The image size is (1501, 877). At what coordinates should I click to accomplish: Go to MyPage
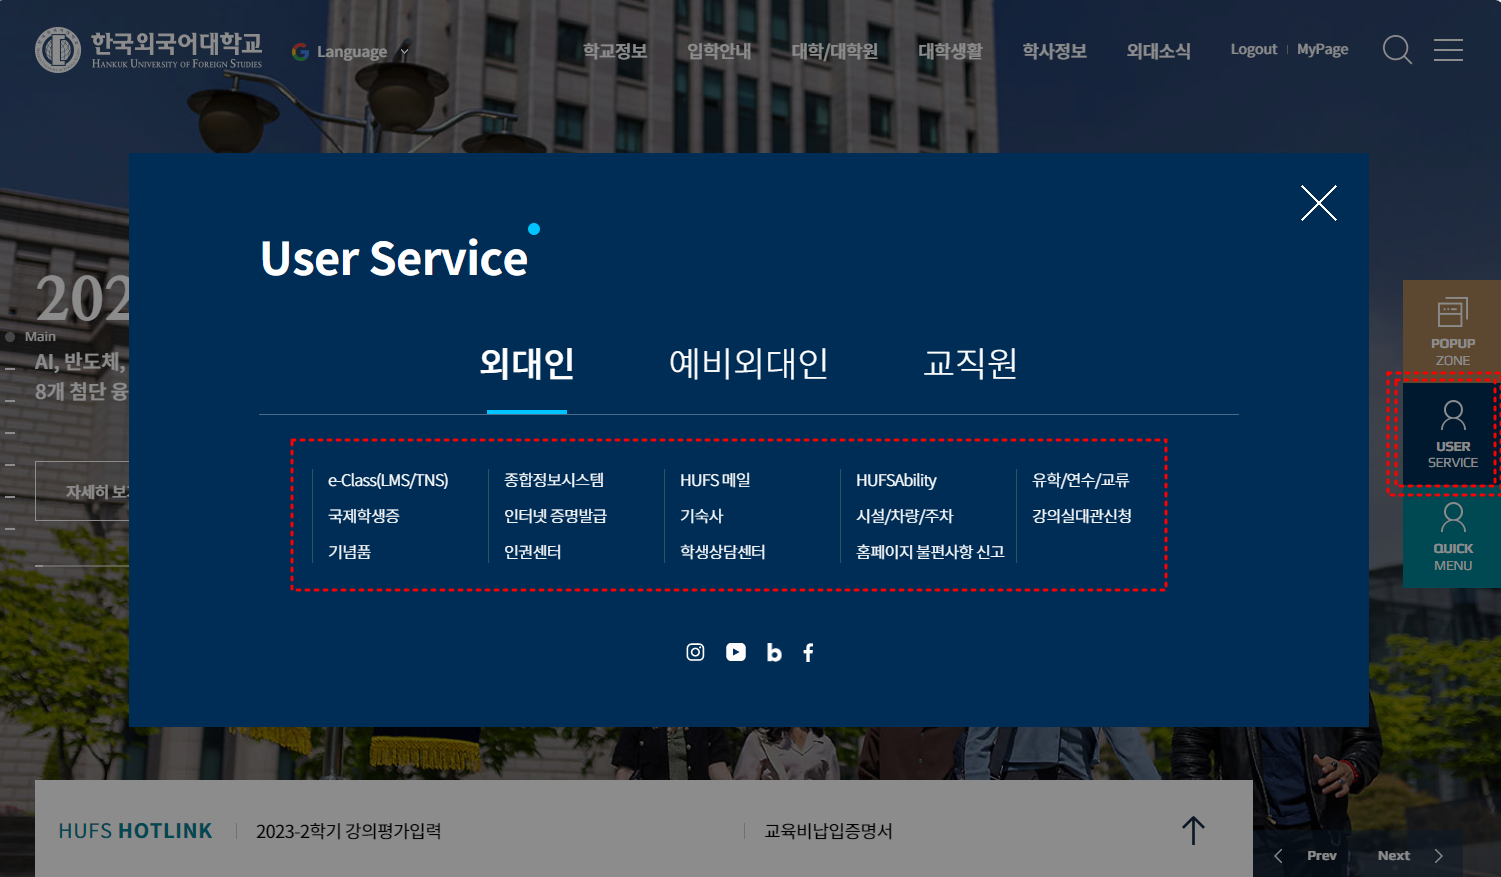pyautogui.click(x=1322, y=49)
